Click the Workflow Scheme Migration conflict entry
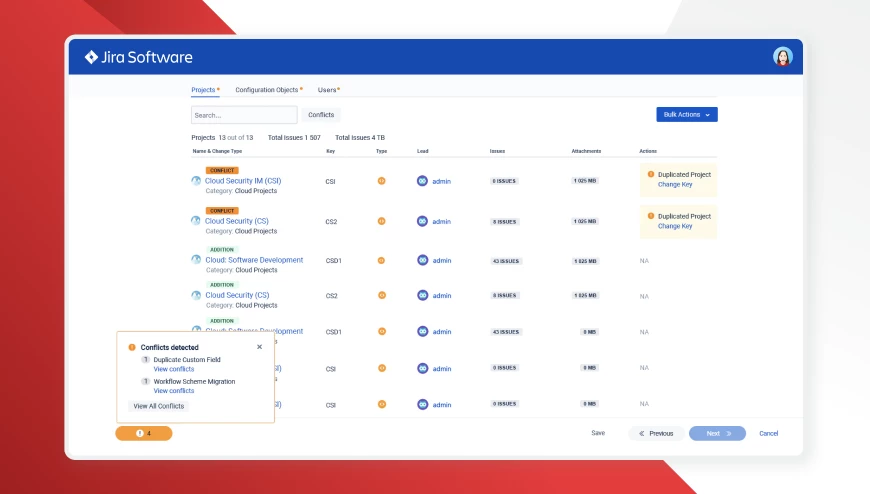Screen dimensions: 870x494 coord(194,381)
